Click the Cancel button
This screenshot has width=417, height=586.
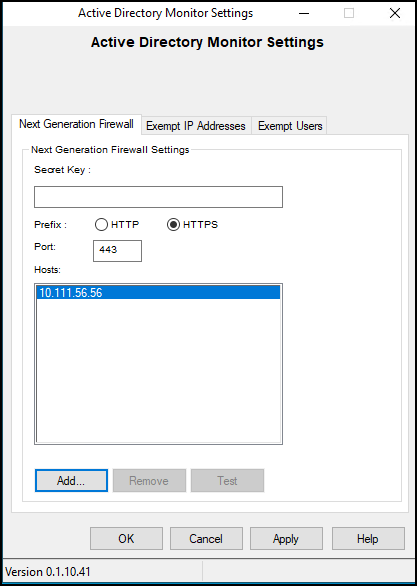click(206, 539)
